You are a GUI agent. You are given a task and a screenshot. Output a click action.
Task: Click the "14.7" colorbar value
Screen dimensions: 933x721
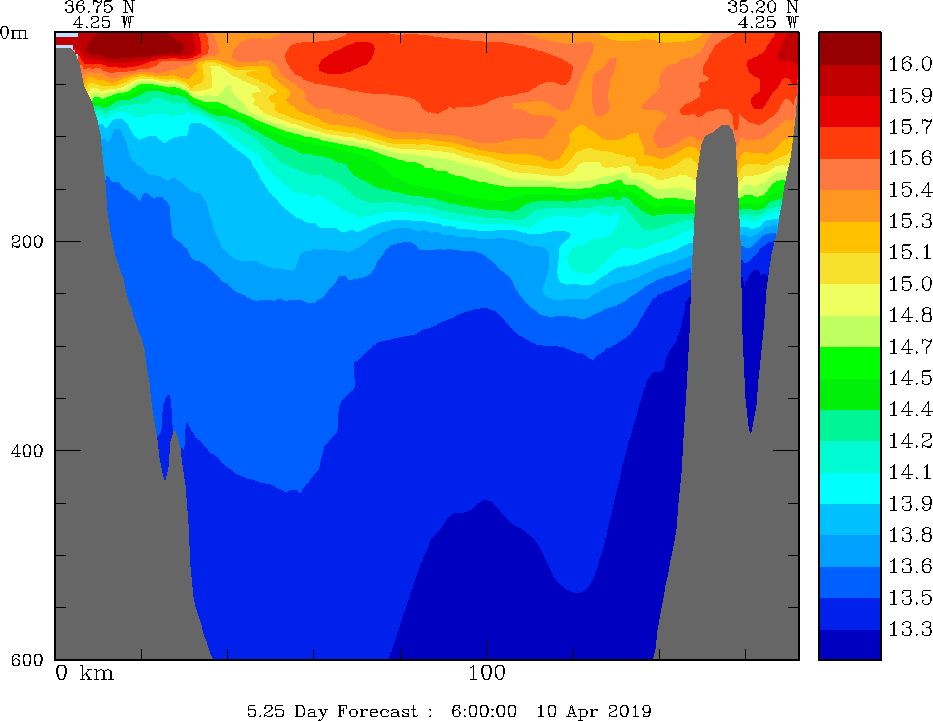(x=910, y=347)
